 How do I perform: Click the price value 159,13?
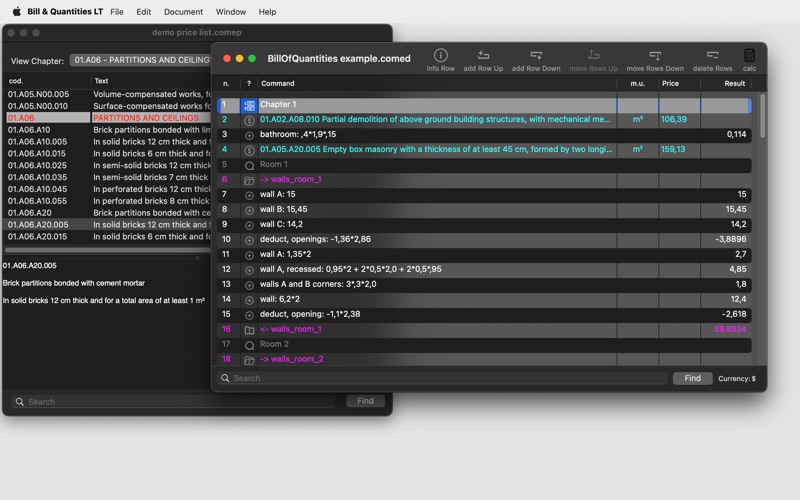tap(673, 149)
